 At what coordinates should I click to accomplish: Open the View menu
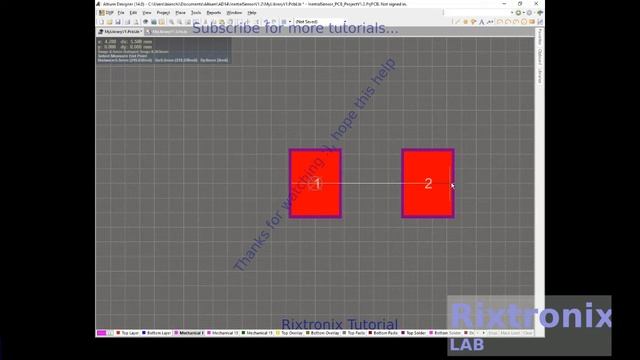point(147,13)
